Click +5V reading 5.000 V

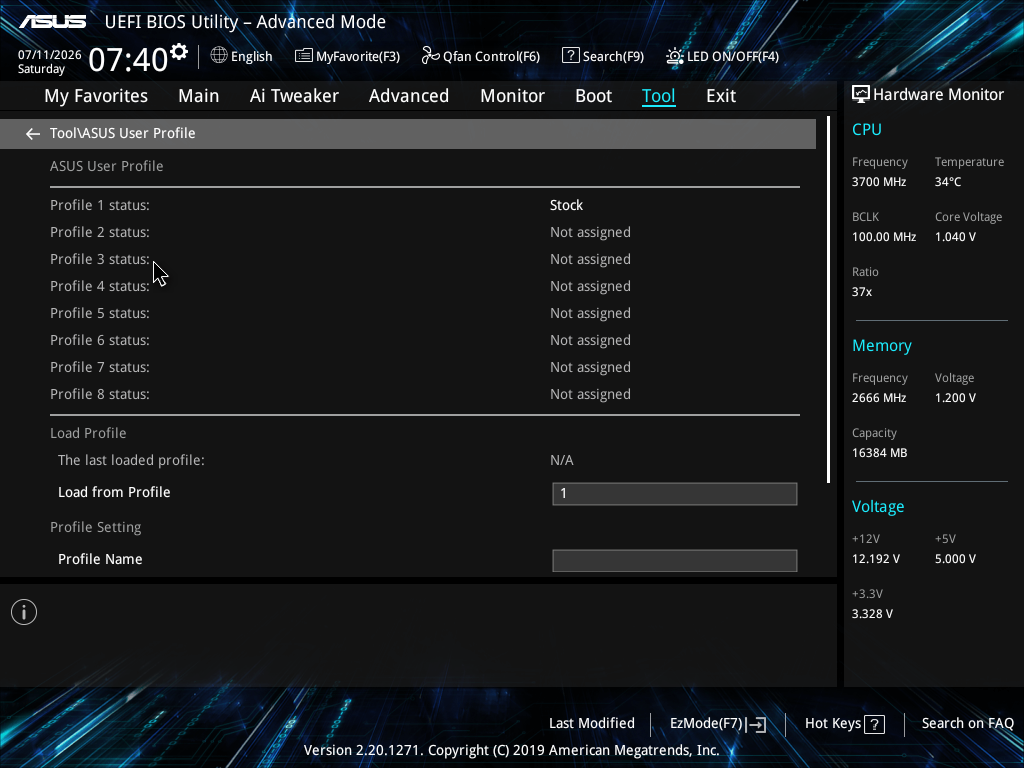point(955,559)
